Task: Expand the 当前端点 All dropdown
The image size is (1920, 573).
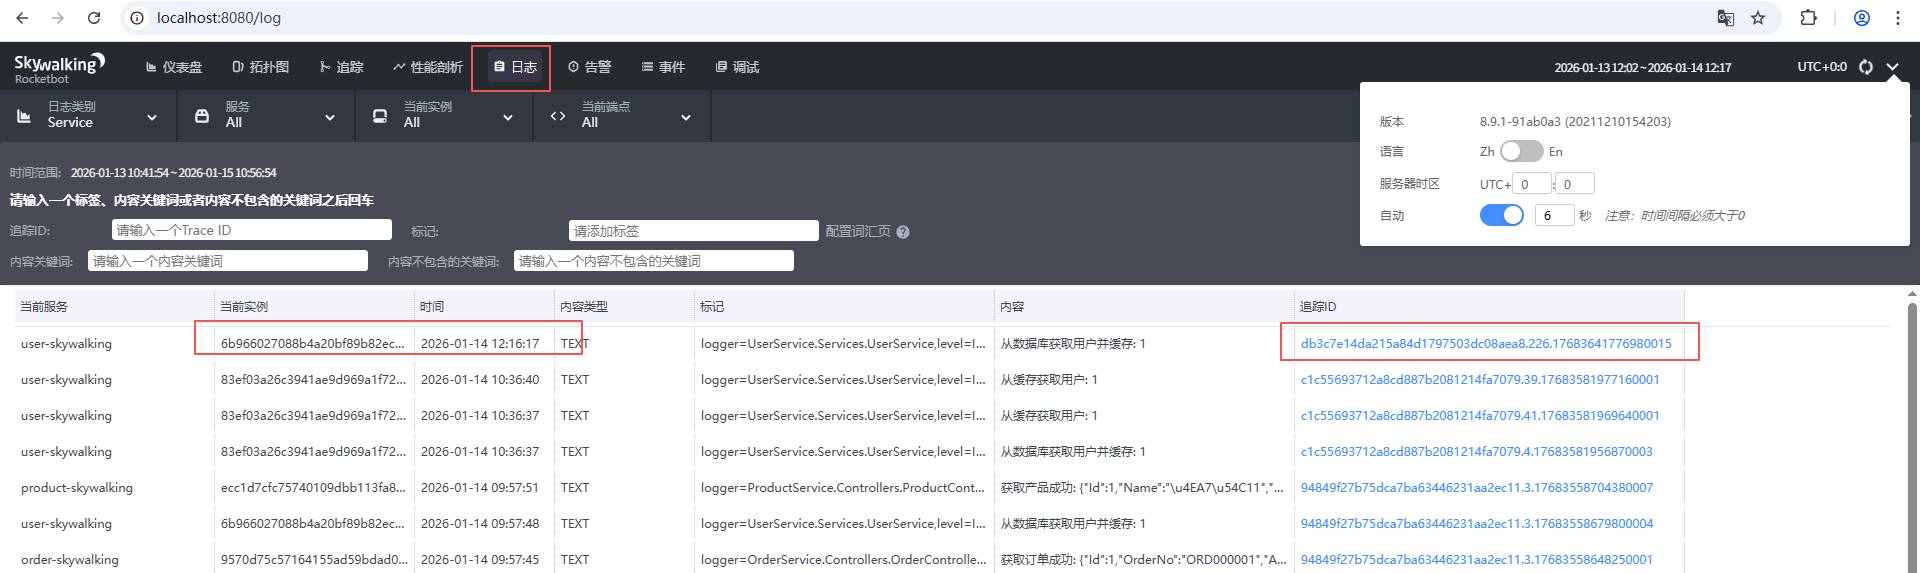Action: point(686,117)
